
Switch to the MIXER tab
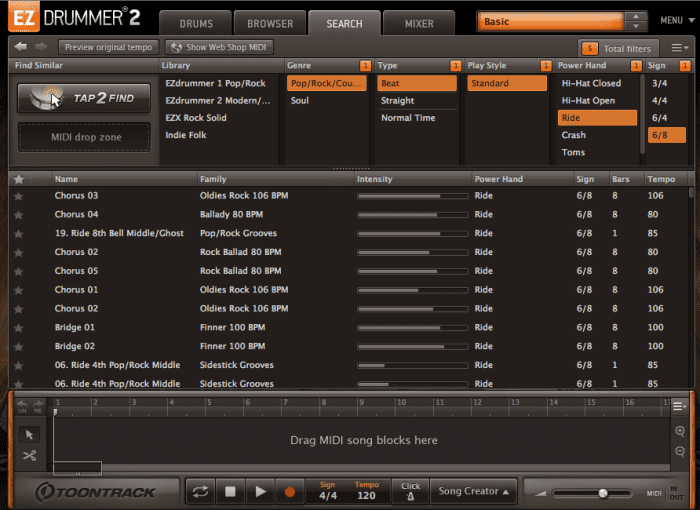[419, 23]
